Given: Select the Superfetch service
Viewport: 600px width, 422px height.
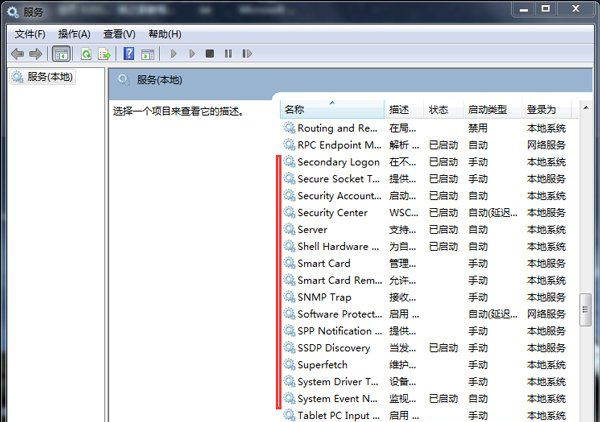Looking at the screenshot, I should (x=426, y=365).
